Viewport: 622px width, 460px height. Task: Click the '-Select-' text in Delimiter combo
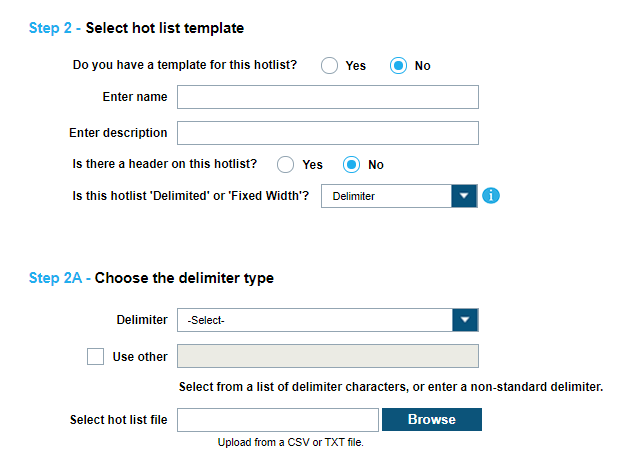tap(207, 321)
